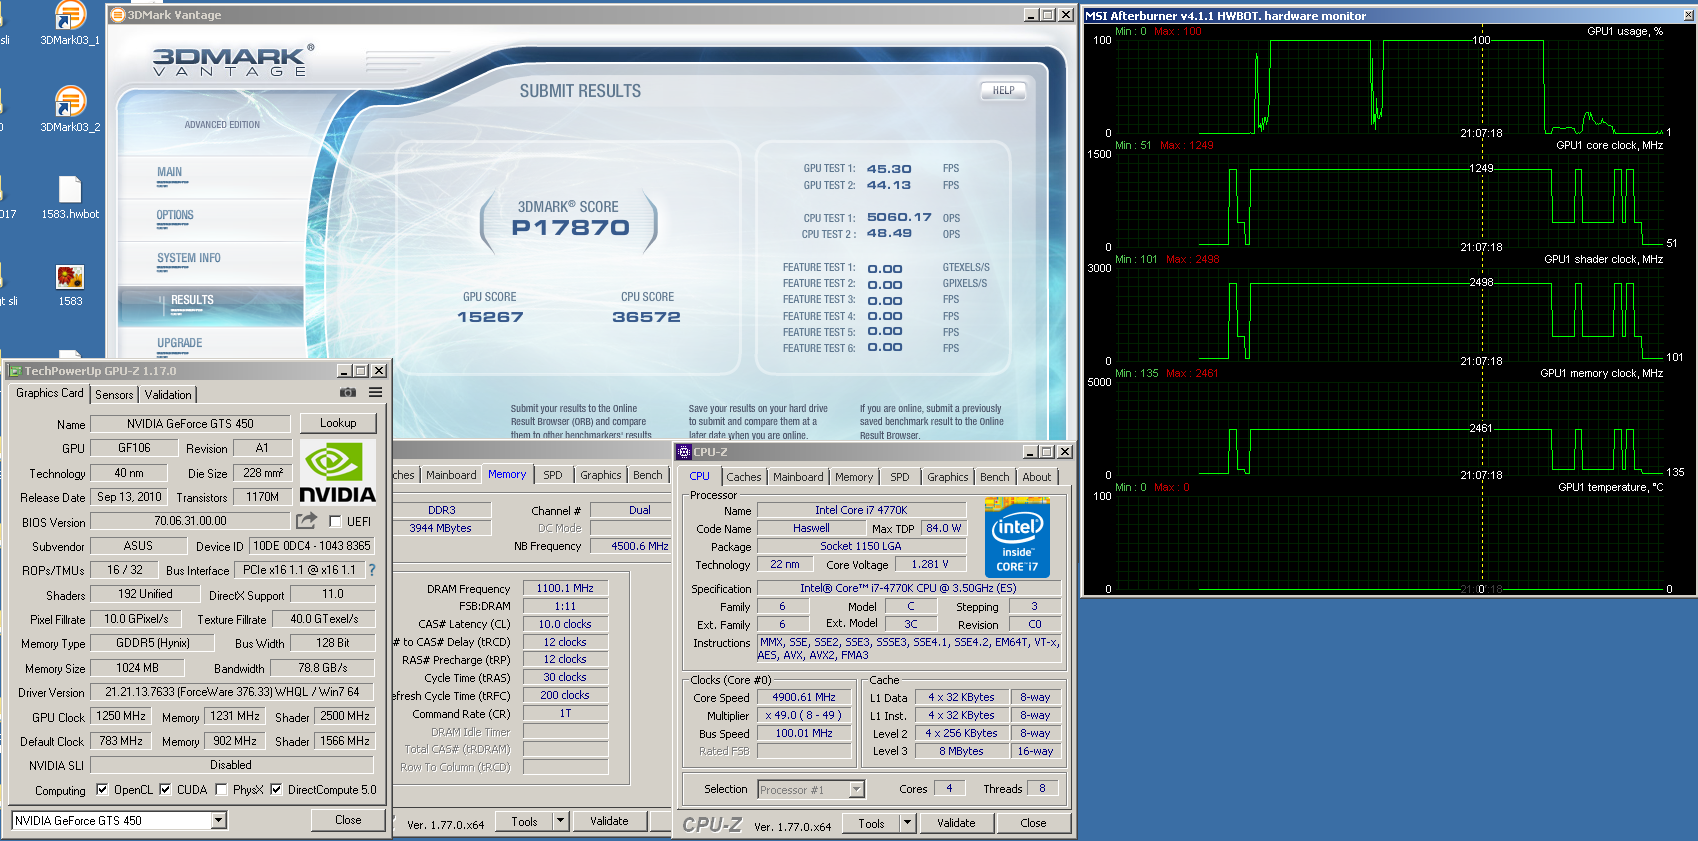Image resolution: width=1698 pixels, height=841 pixels.
Task: Open UPGRADE in 3DMark Vantage sidebar
Action: [x=180, y=343]
